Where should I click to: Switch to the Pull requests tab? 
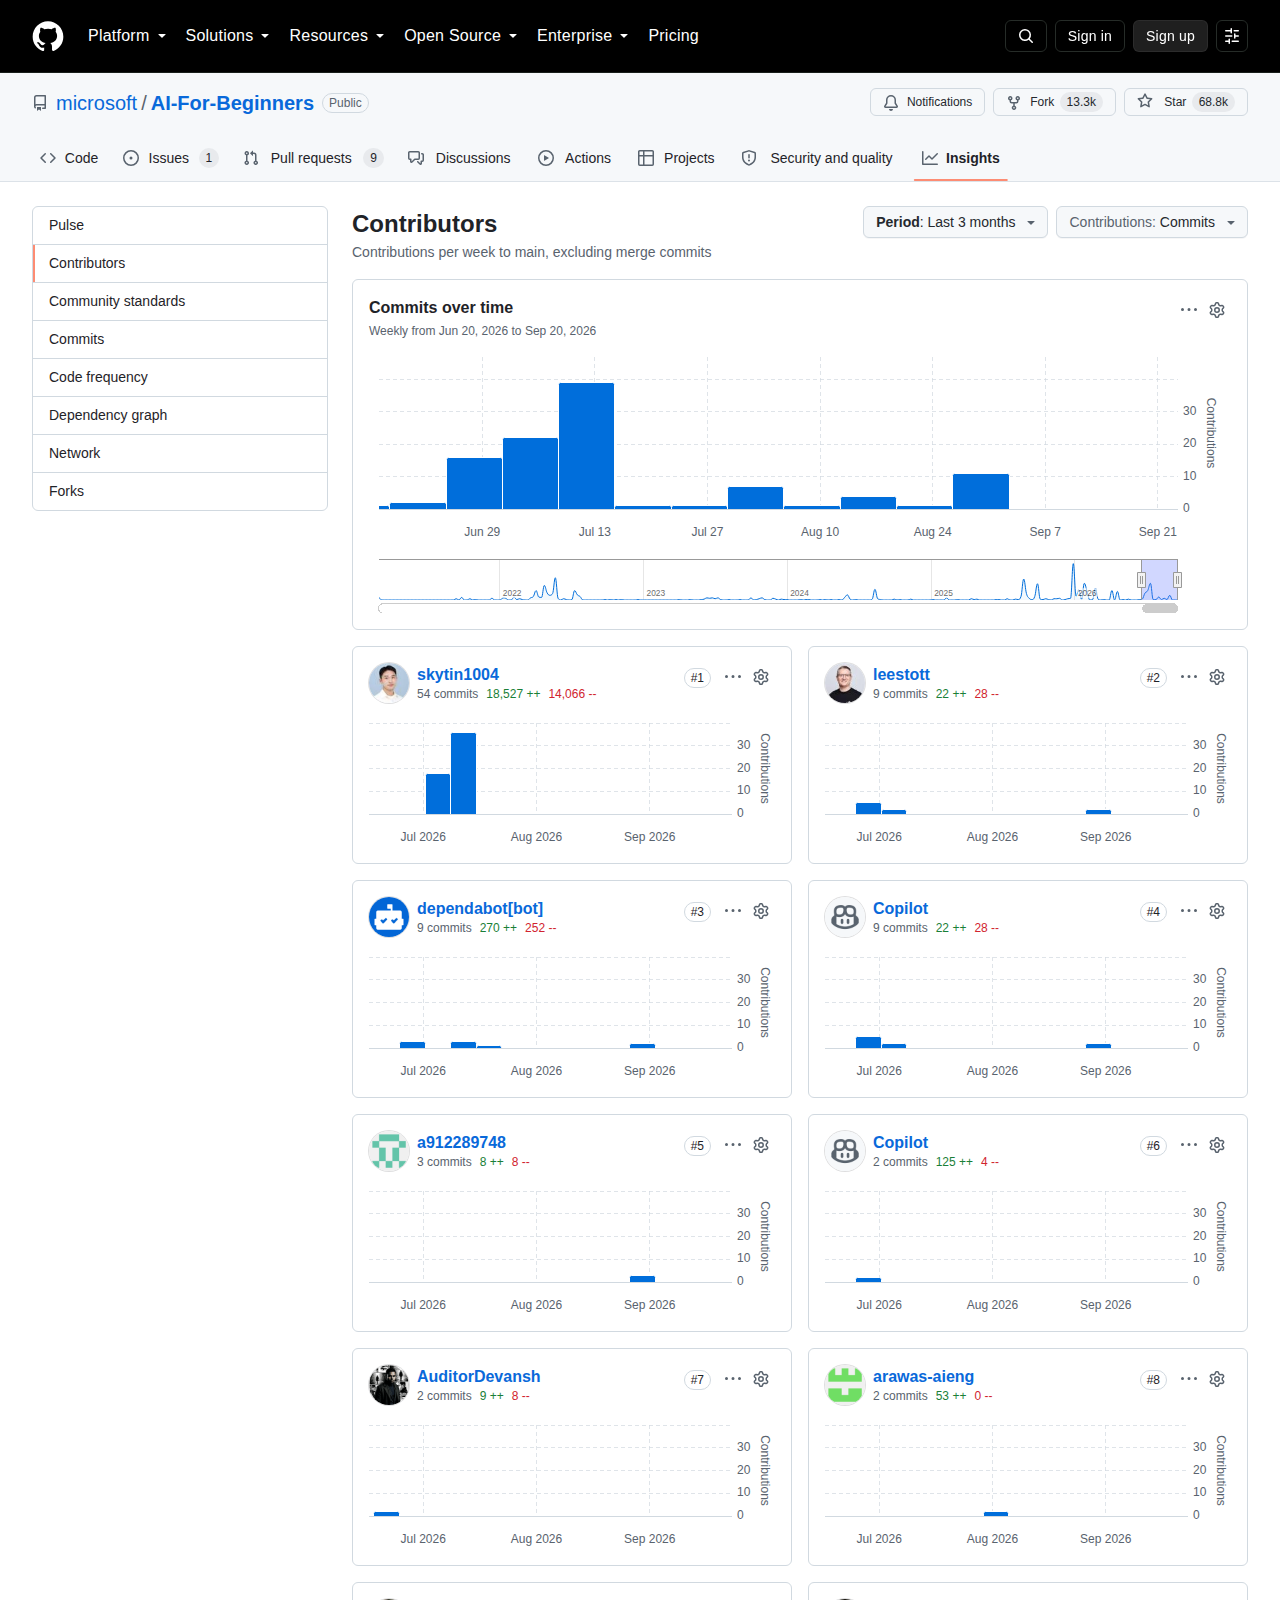(313, 158)
